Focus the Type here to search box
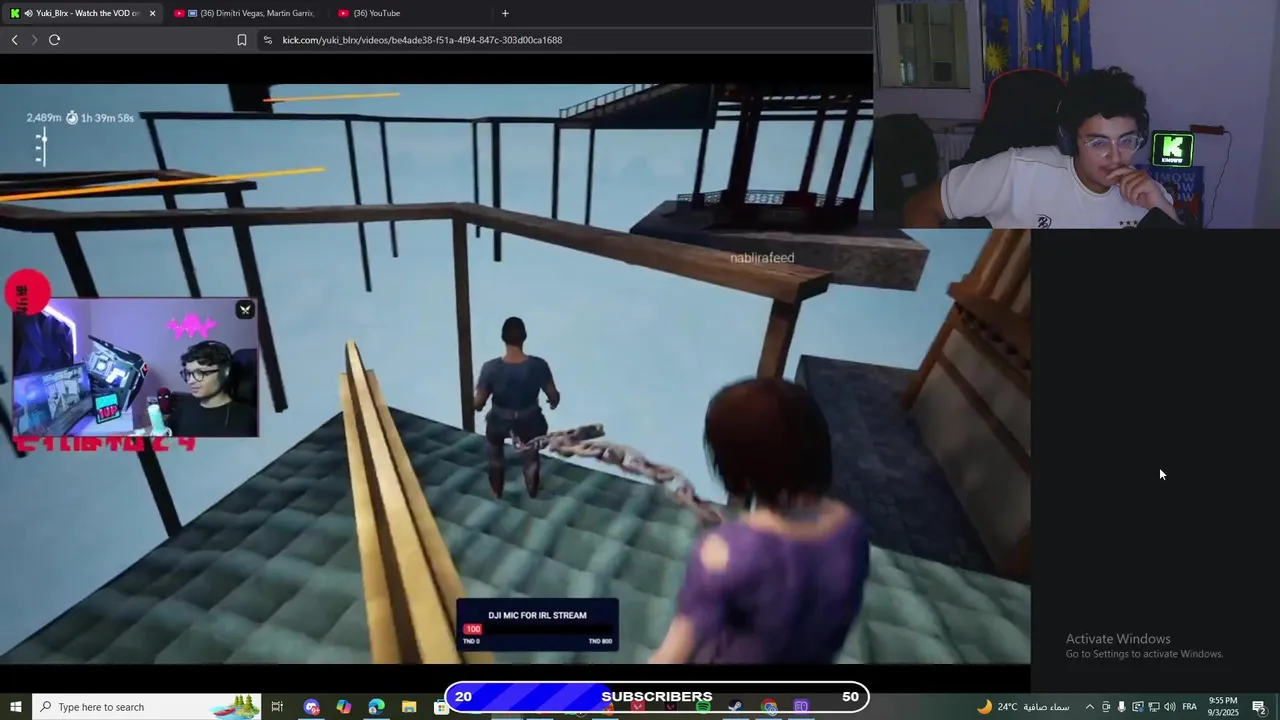Screen dimensions: 1280x720 click(146, 707)
